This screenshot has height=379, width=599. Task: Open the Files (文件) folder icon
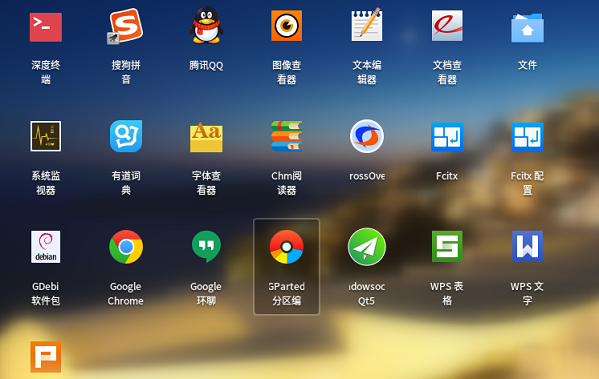coord(527,28)
